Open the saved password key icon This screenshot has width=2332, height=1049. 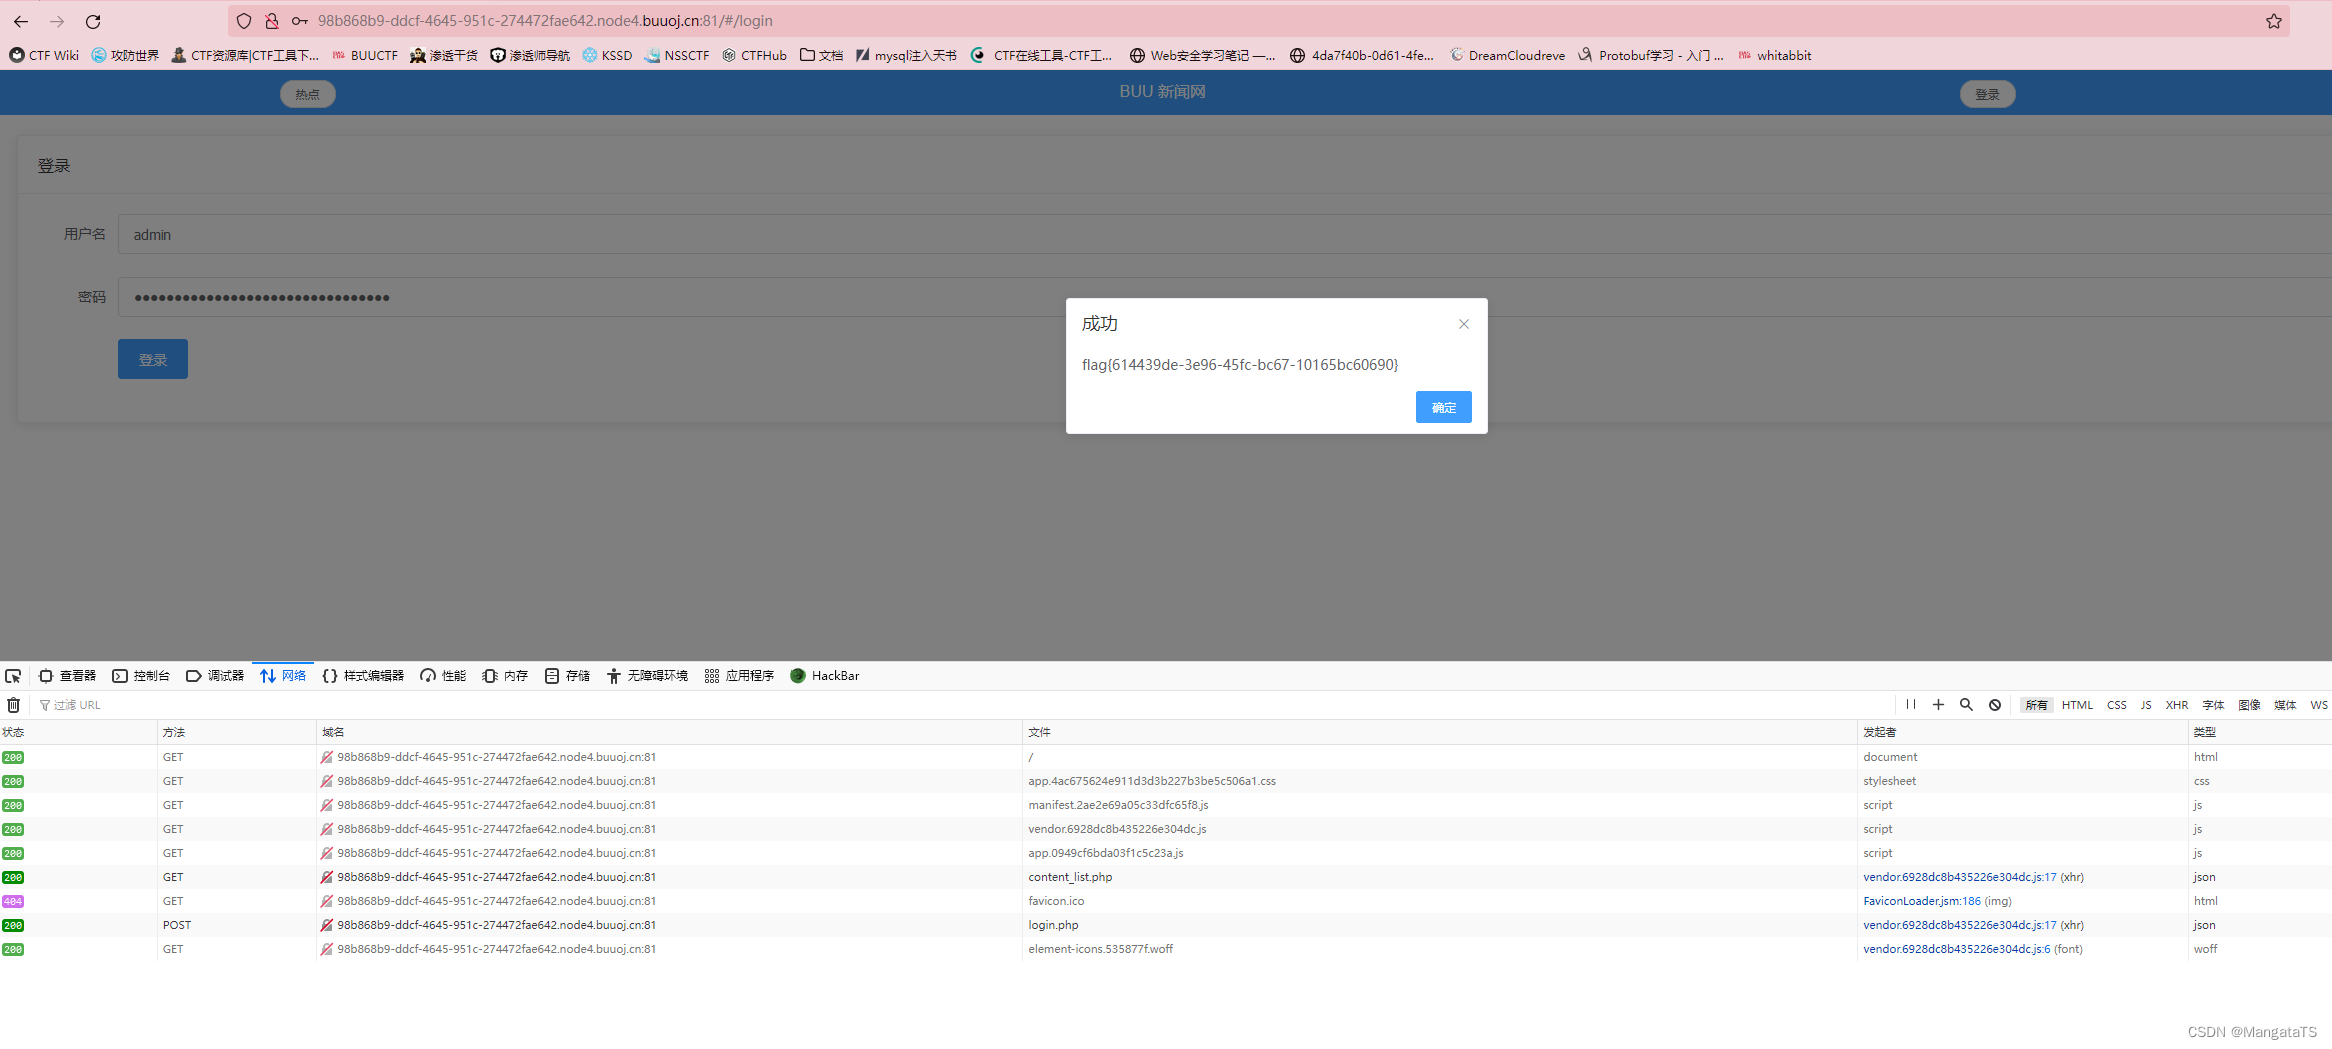(x=299, y=21)
